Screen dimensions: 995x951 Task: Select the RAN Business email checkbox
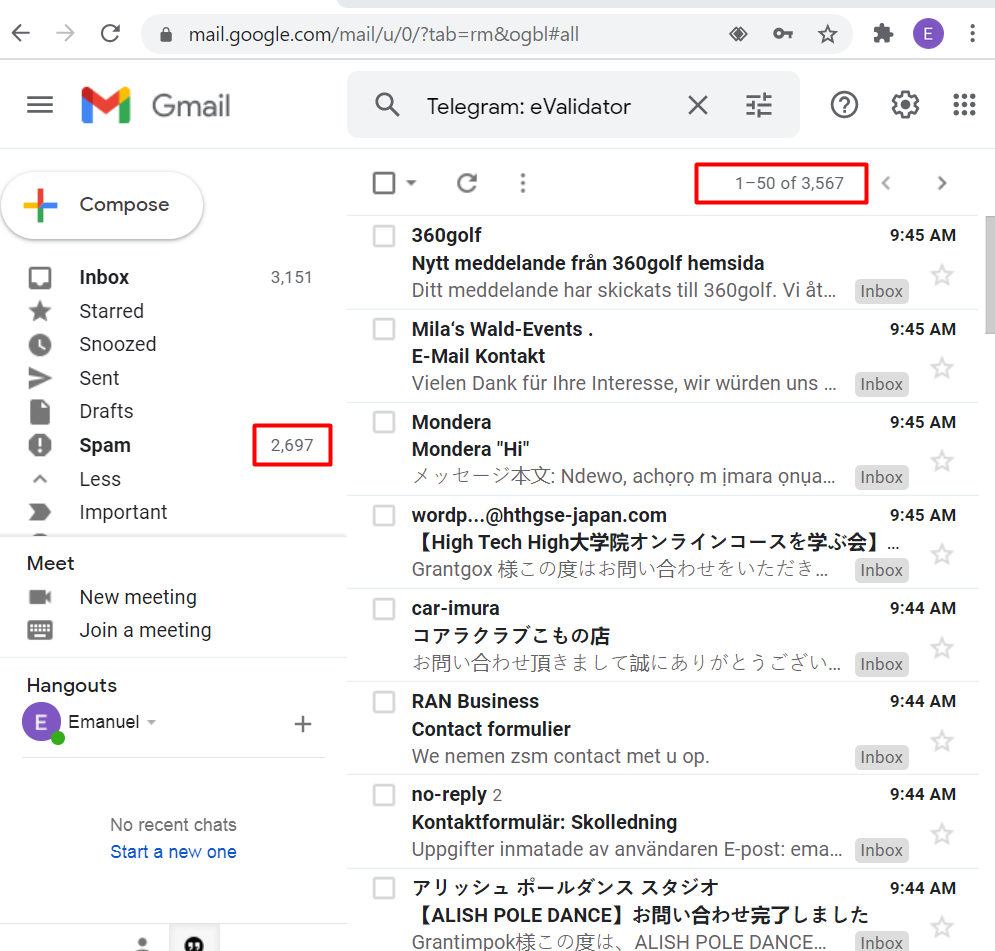tap(384, 701)
